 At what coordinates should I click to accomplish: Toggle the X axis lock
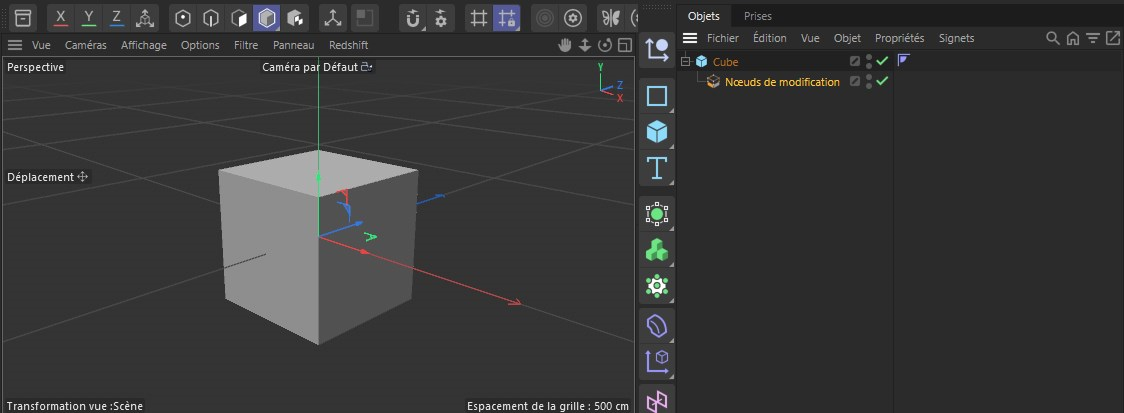pos(62,17)
